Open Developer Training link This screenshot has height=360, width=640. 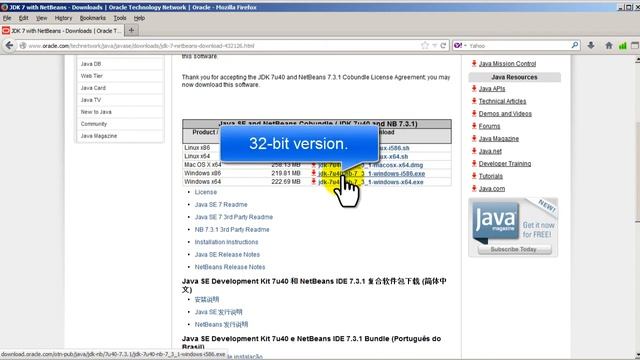point(504,164)
